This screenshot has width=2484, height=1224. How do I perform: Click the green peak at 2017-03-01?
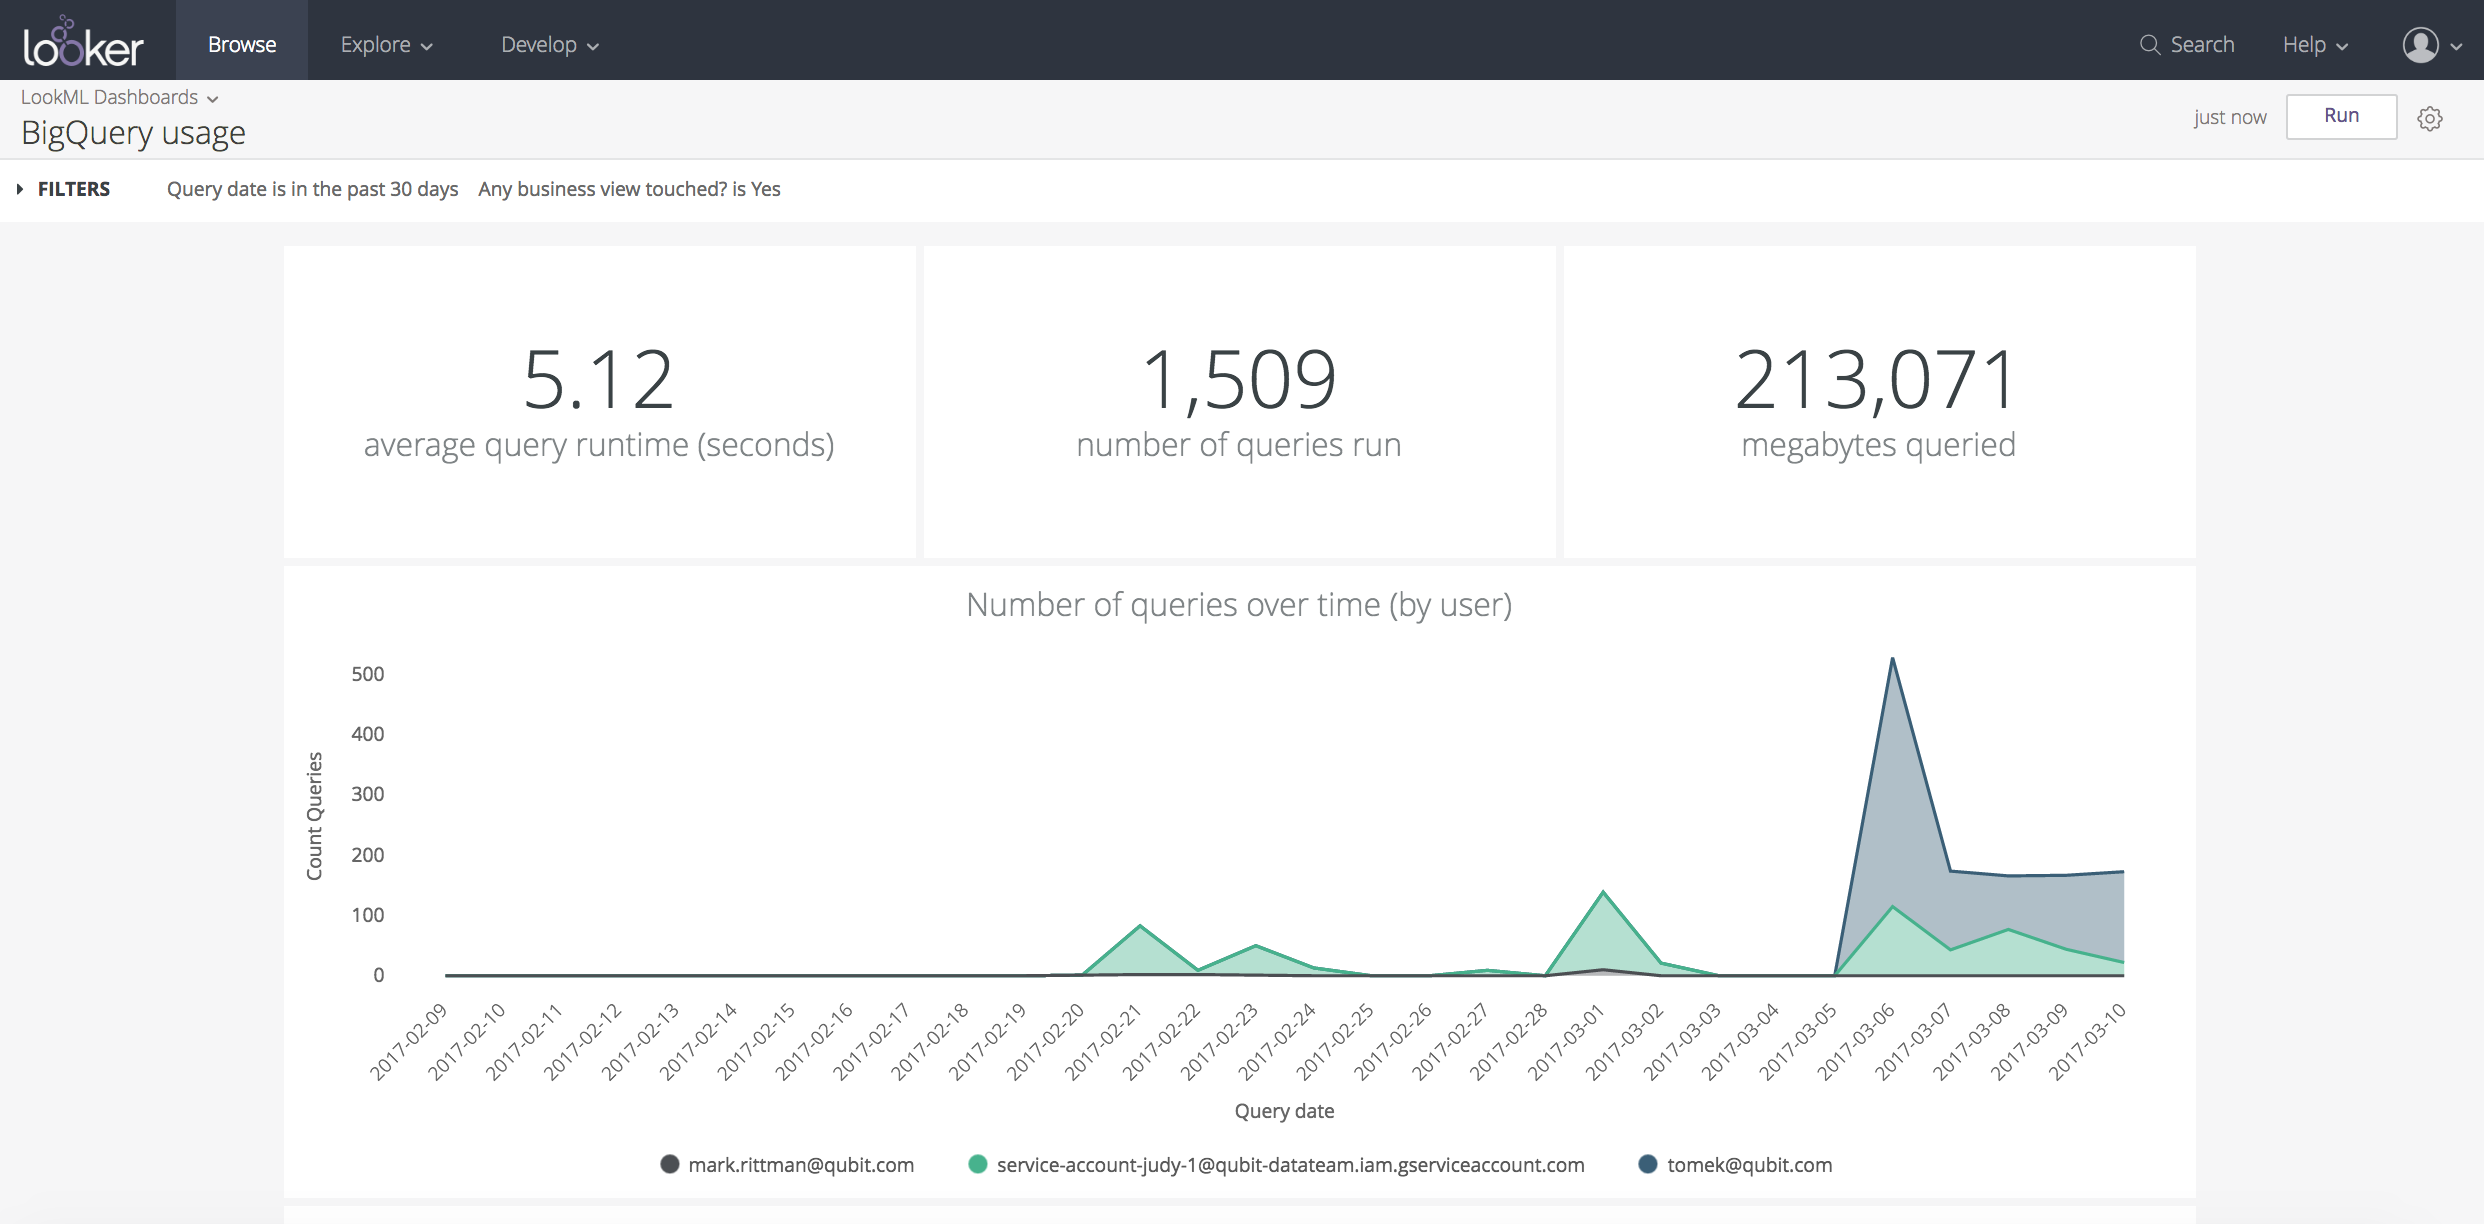click(1603, 891)
